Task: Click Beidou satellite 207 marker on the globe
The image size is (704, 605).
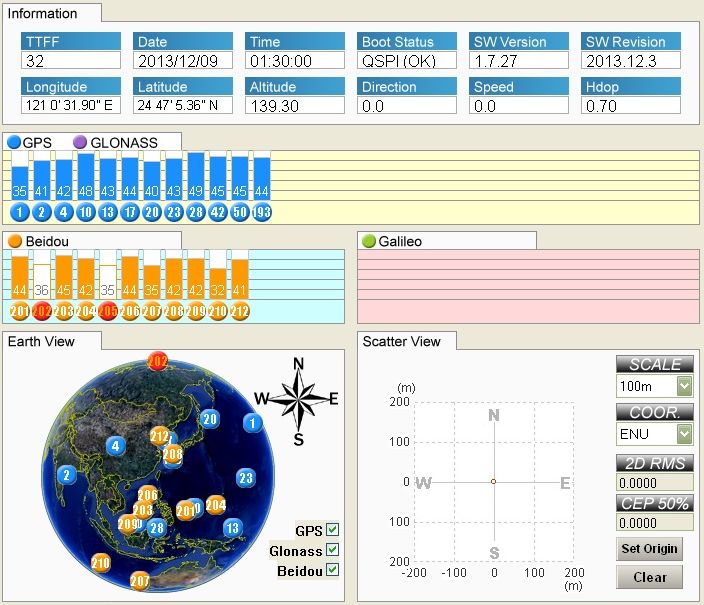Action: click(140, 580)
